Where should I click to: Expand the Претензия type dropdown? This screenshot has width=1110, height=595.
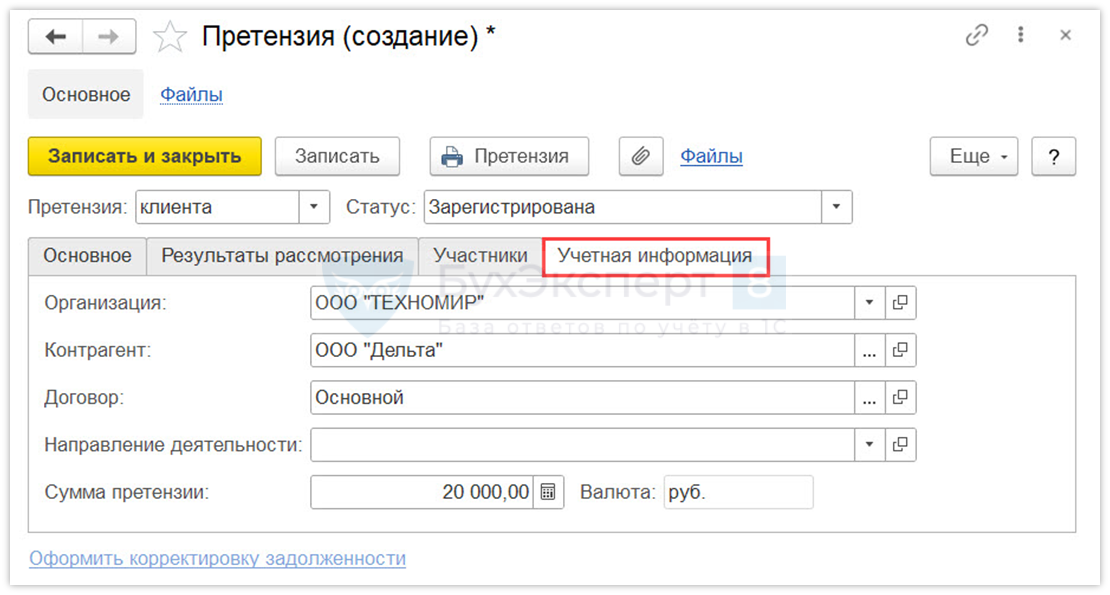[314, 208]
